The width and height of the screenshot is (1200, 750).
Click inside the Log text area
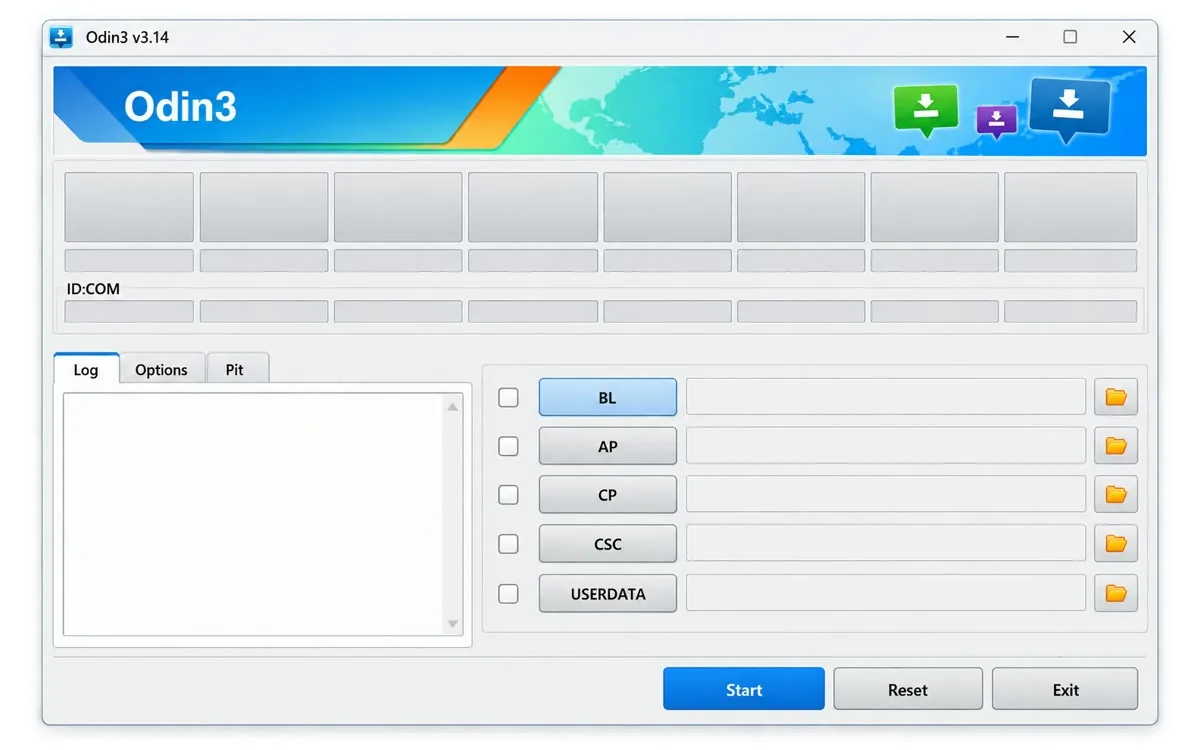coord(253,514)
